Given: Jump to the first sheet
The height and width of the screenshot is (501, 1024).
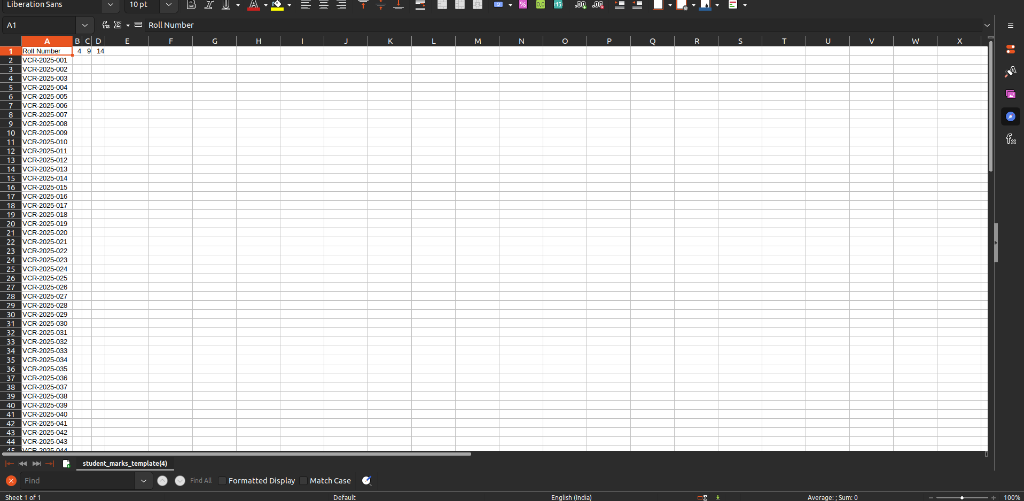Looking at the screenshot, I should point(9,463).
